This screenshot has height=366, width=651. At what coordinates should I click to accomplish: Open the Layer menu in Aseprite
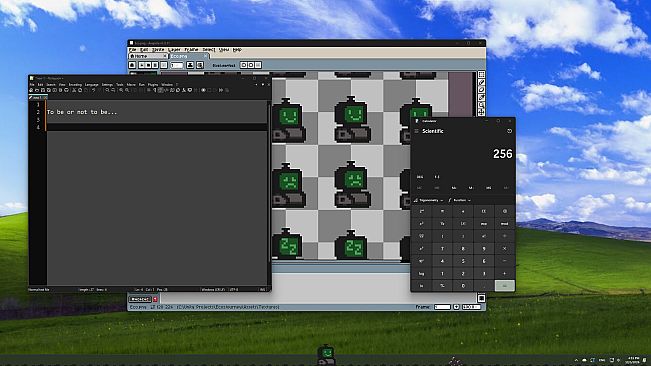(x=174, y=49)
